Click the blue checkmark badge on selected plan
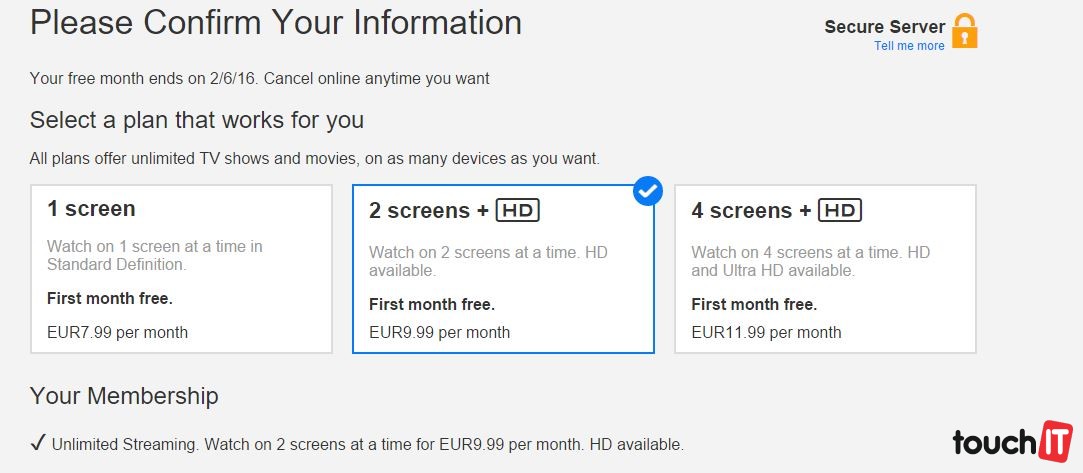 point(648,190)
